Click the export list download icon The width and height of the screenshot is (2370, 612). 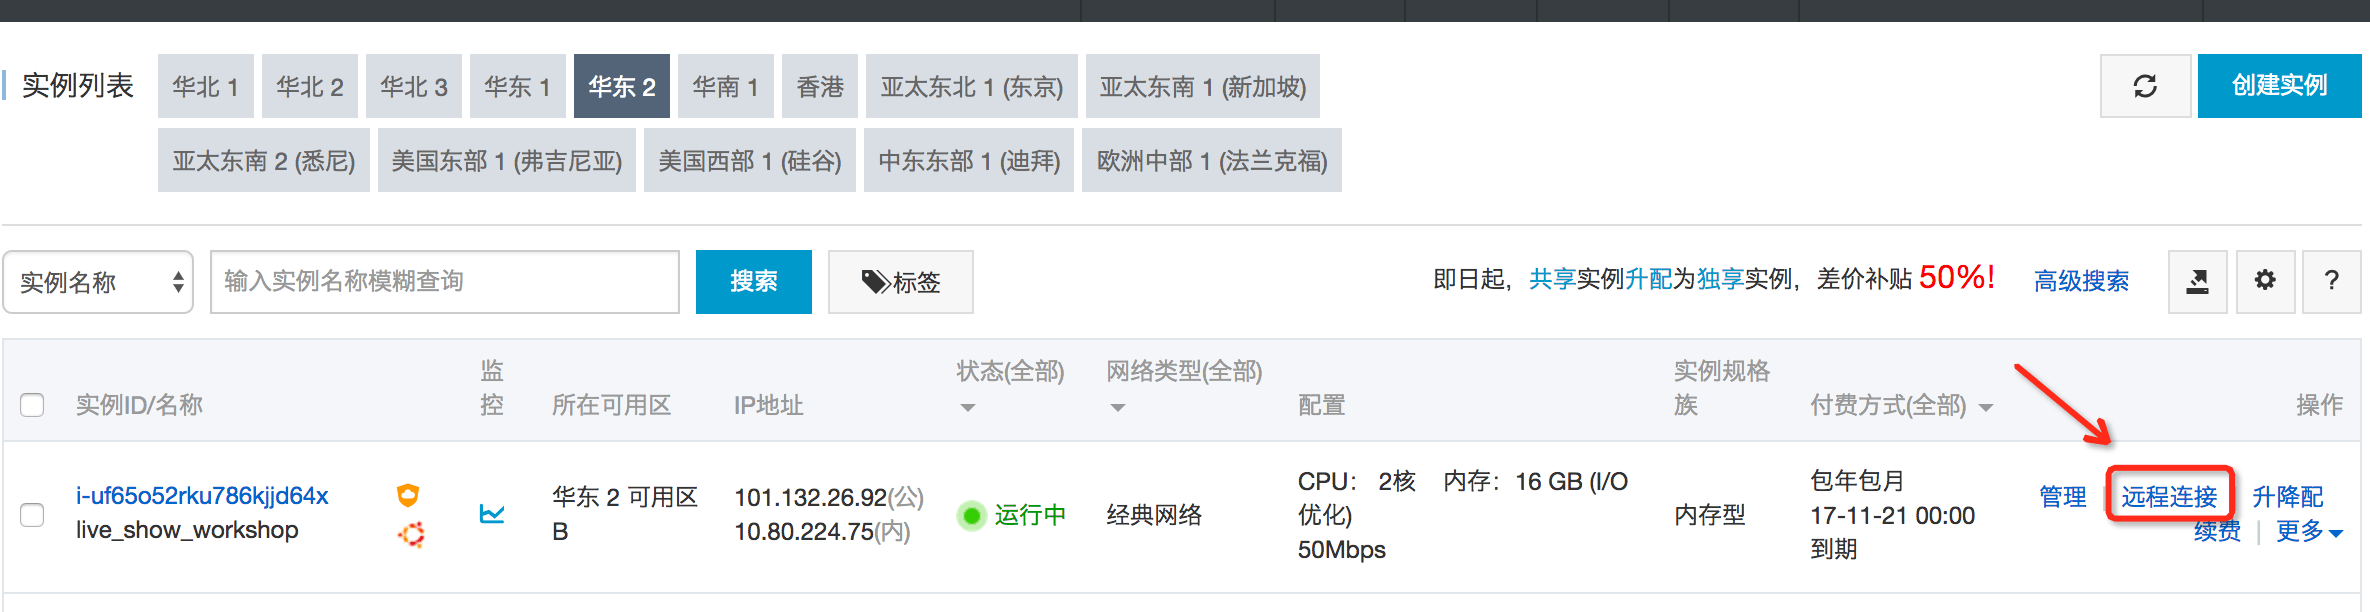[x=2197, y=281]
